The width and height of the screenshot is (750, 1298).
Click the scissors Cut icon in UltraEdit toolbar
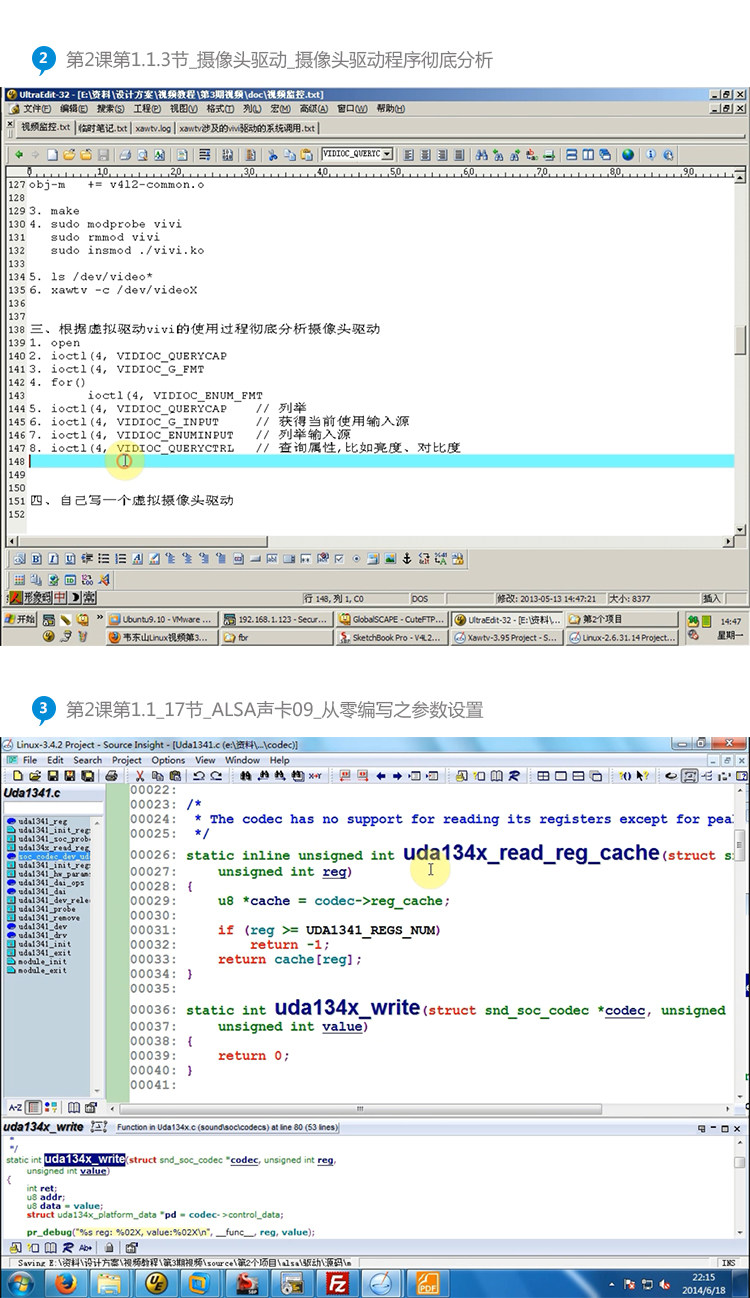point(272,155)
